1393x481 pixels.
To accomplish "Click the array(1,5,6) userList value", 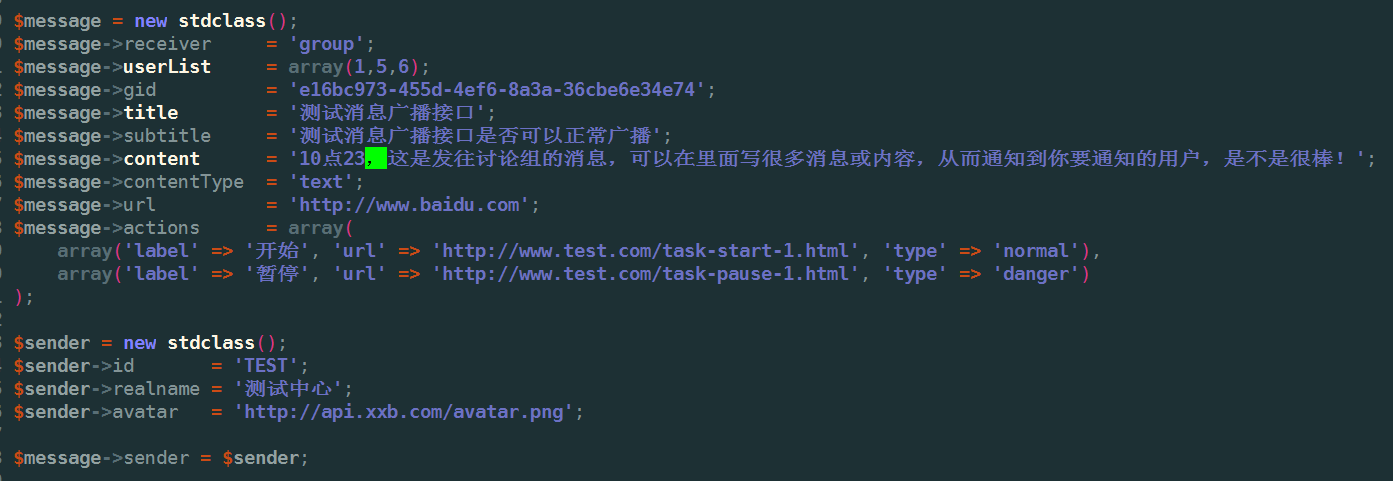I will (355, 67).
